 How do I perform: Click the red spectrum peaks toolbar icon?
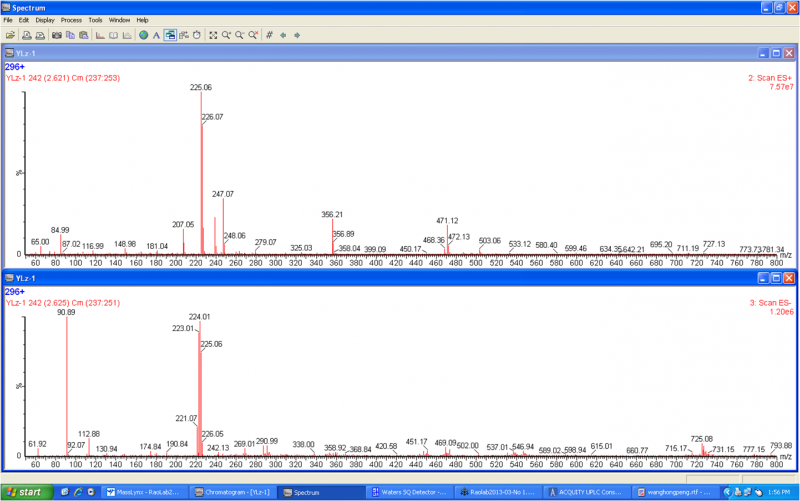coord(101,35)
